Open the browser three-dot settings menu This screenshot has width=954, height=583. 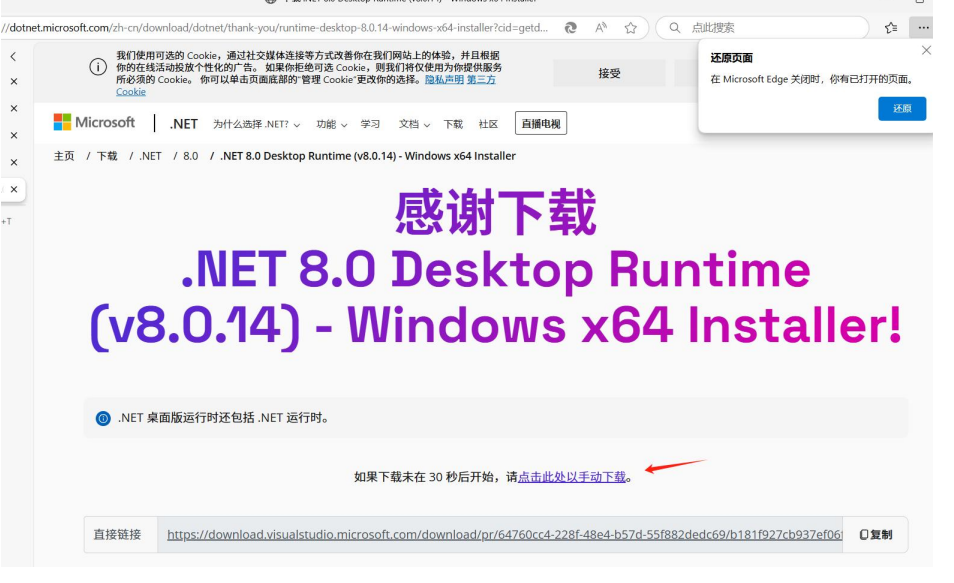tap(923, 27)
